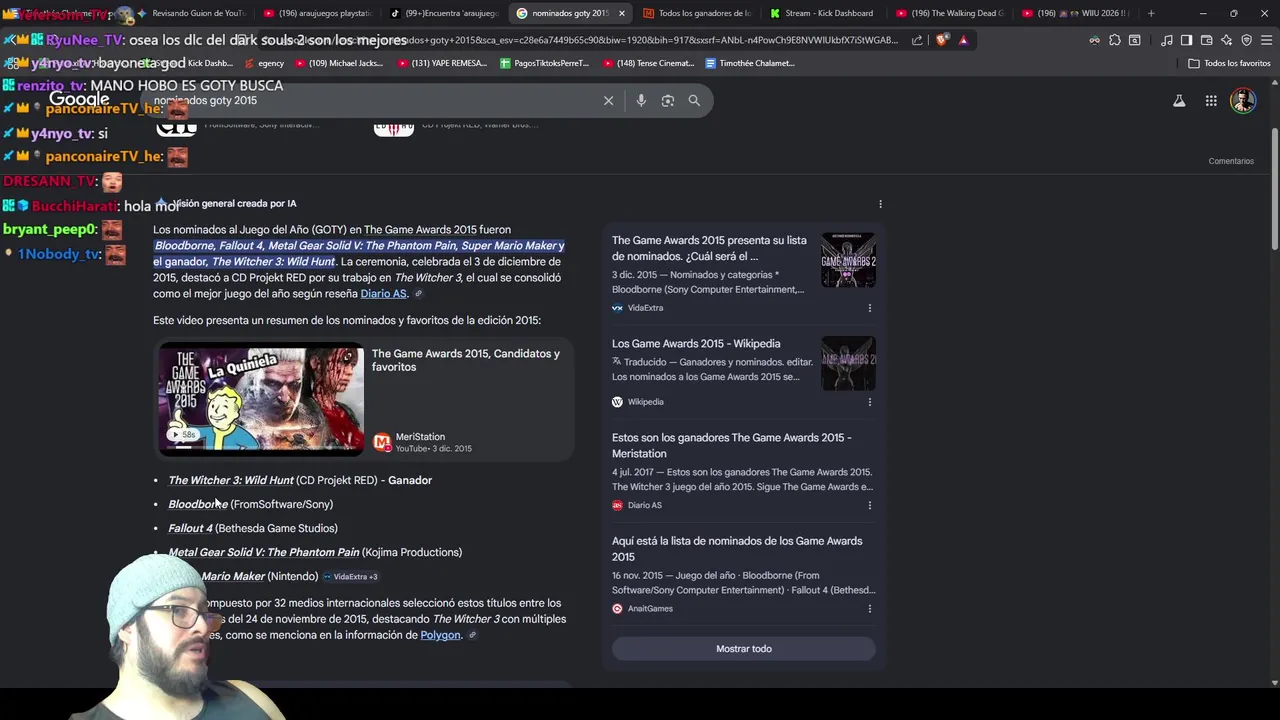This screenshot has width=1280, height=720.
Task: Open 'Timothée Chalamet' bookmark
Action: coord(749,63)
